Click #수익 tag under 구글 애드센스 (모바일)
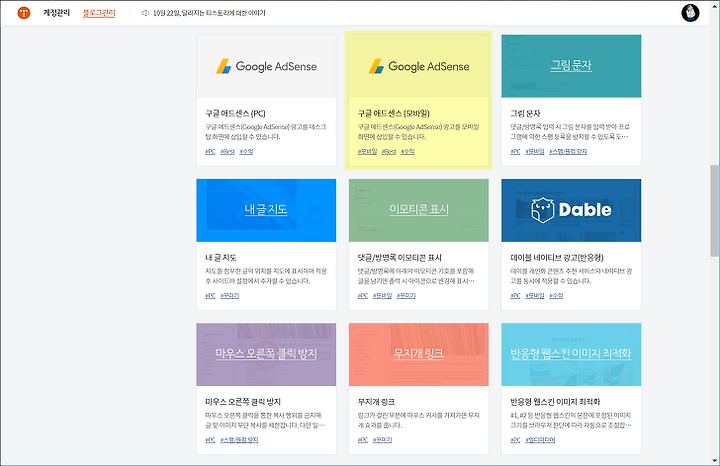This screenshot has height=466, width=720. pyautogui.click(x=408, y=152)
